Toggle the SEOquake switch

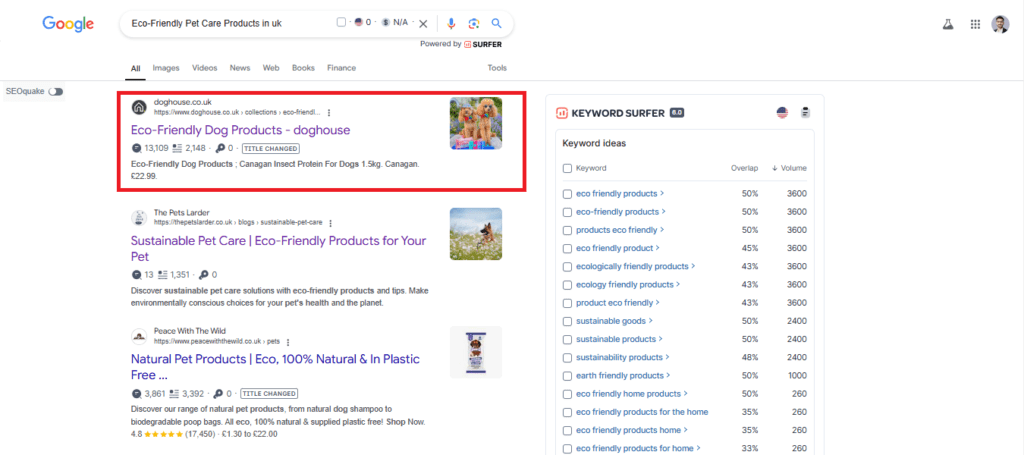pyautogui.click(x=55, y=92)
